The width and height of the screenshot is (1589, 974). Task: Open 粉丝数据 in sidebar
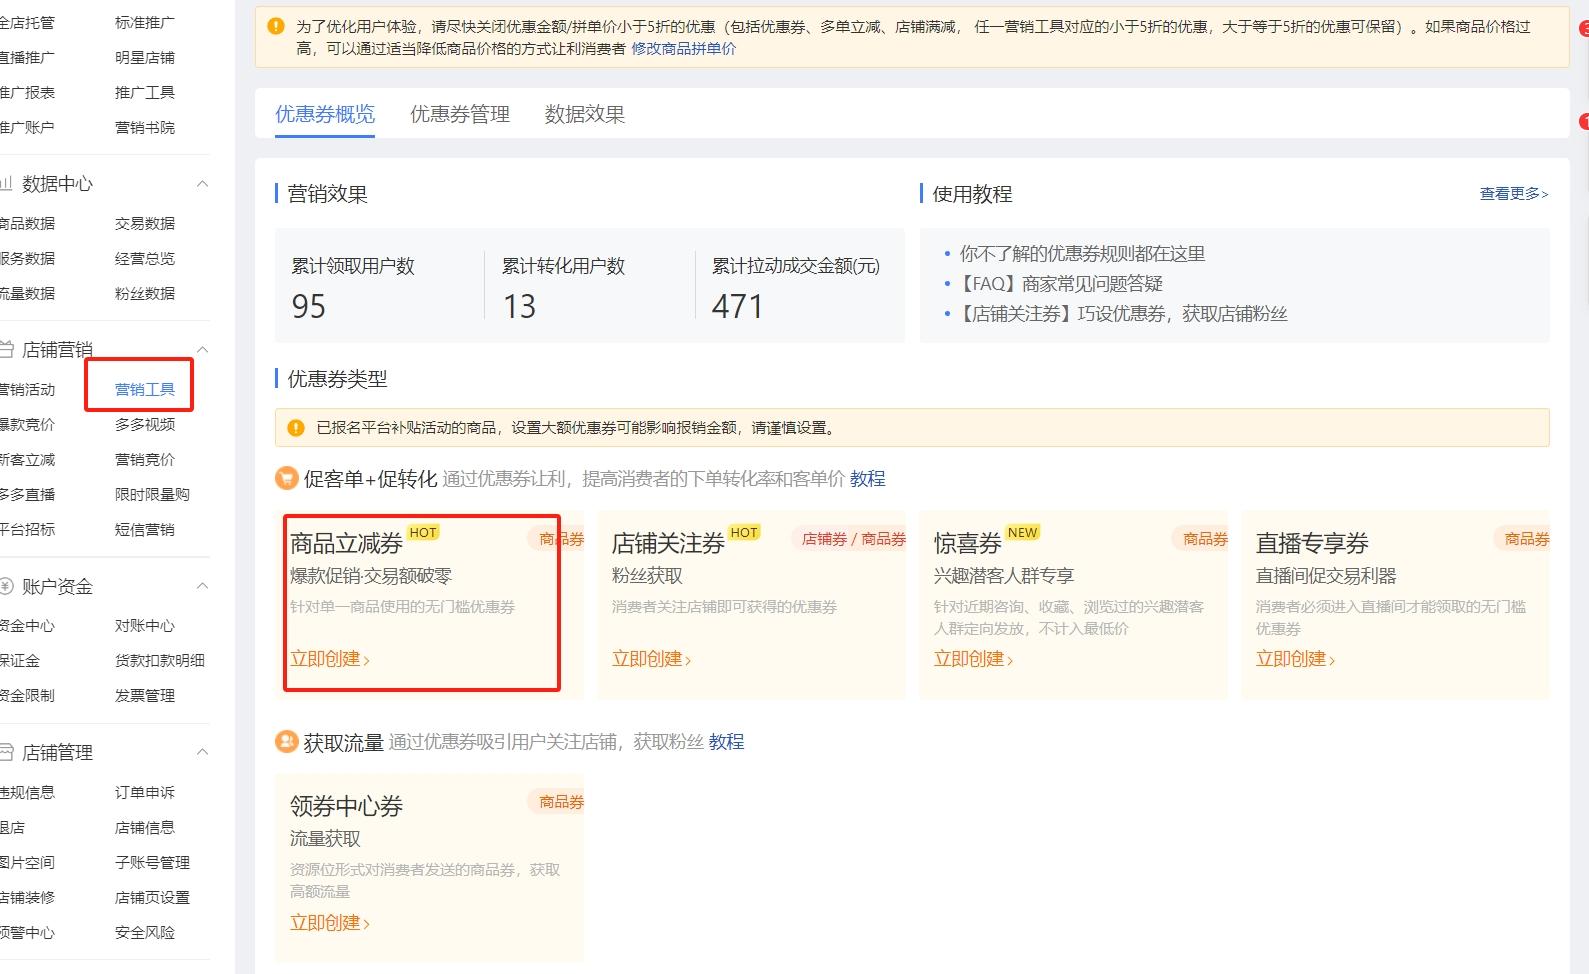145,293
